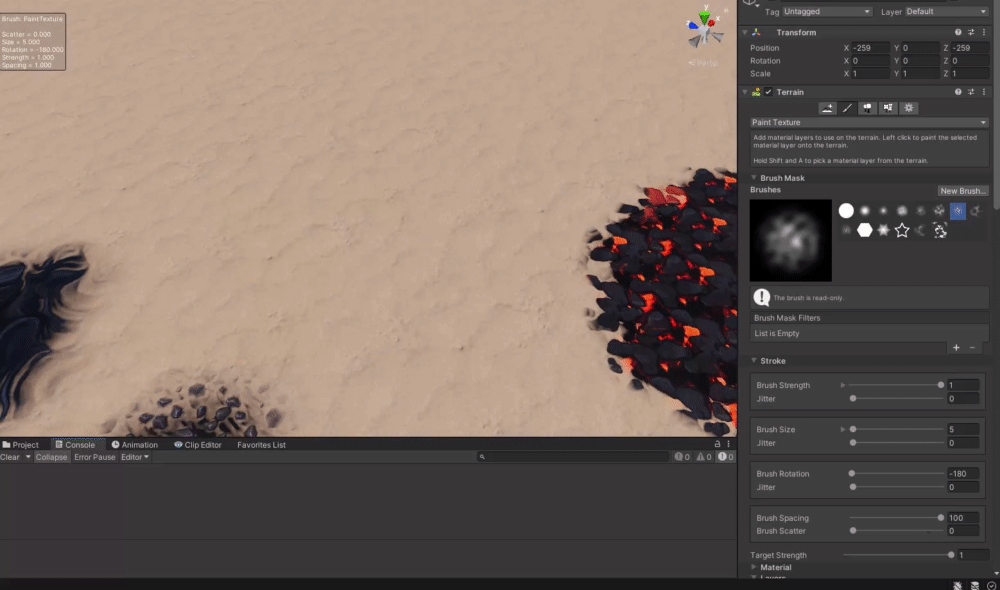Open the Tag dropdown
This screenshot has height=590, width=1000.
click(x=827, y=11)
